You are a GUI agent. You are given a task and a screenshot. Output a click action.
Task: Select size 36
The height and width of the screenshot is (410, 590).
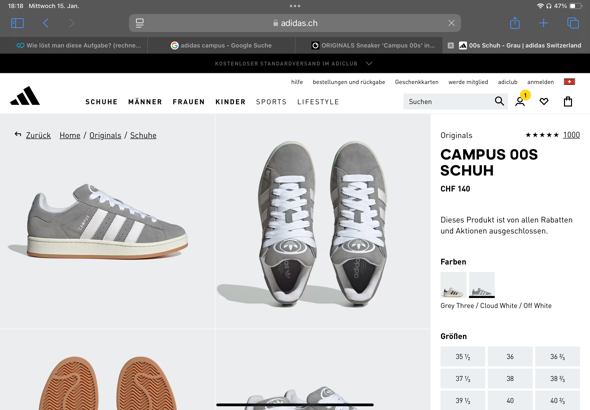point(510,356)
